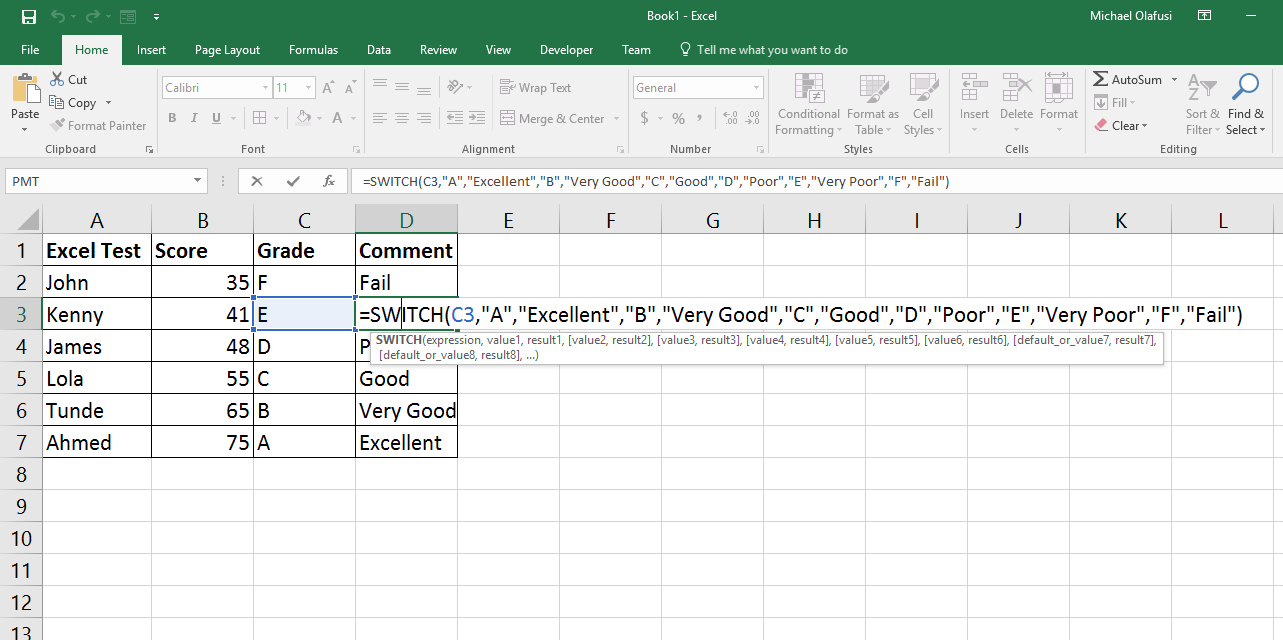The image size is (1283, 640).
Task: Open Find & Select
Action: [1246, 106]
